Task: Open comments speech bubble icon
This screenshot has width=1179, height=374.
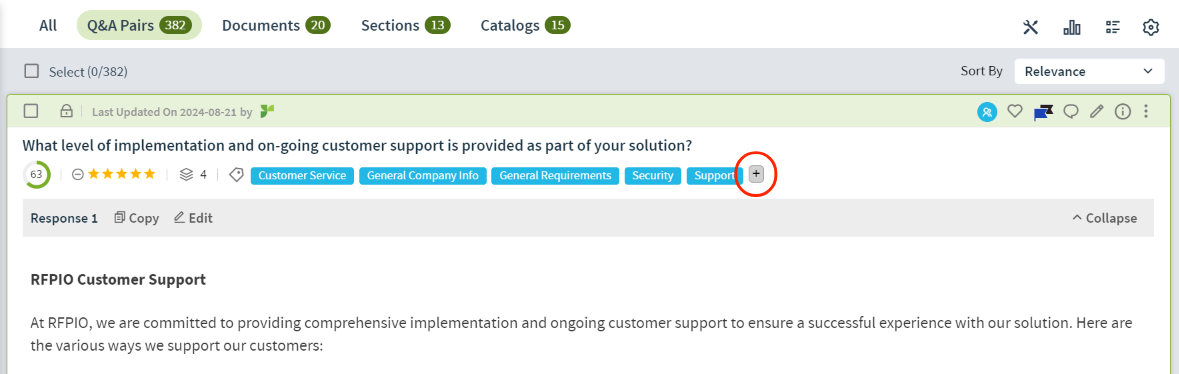Action: coord(1071,111)
